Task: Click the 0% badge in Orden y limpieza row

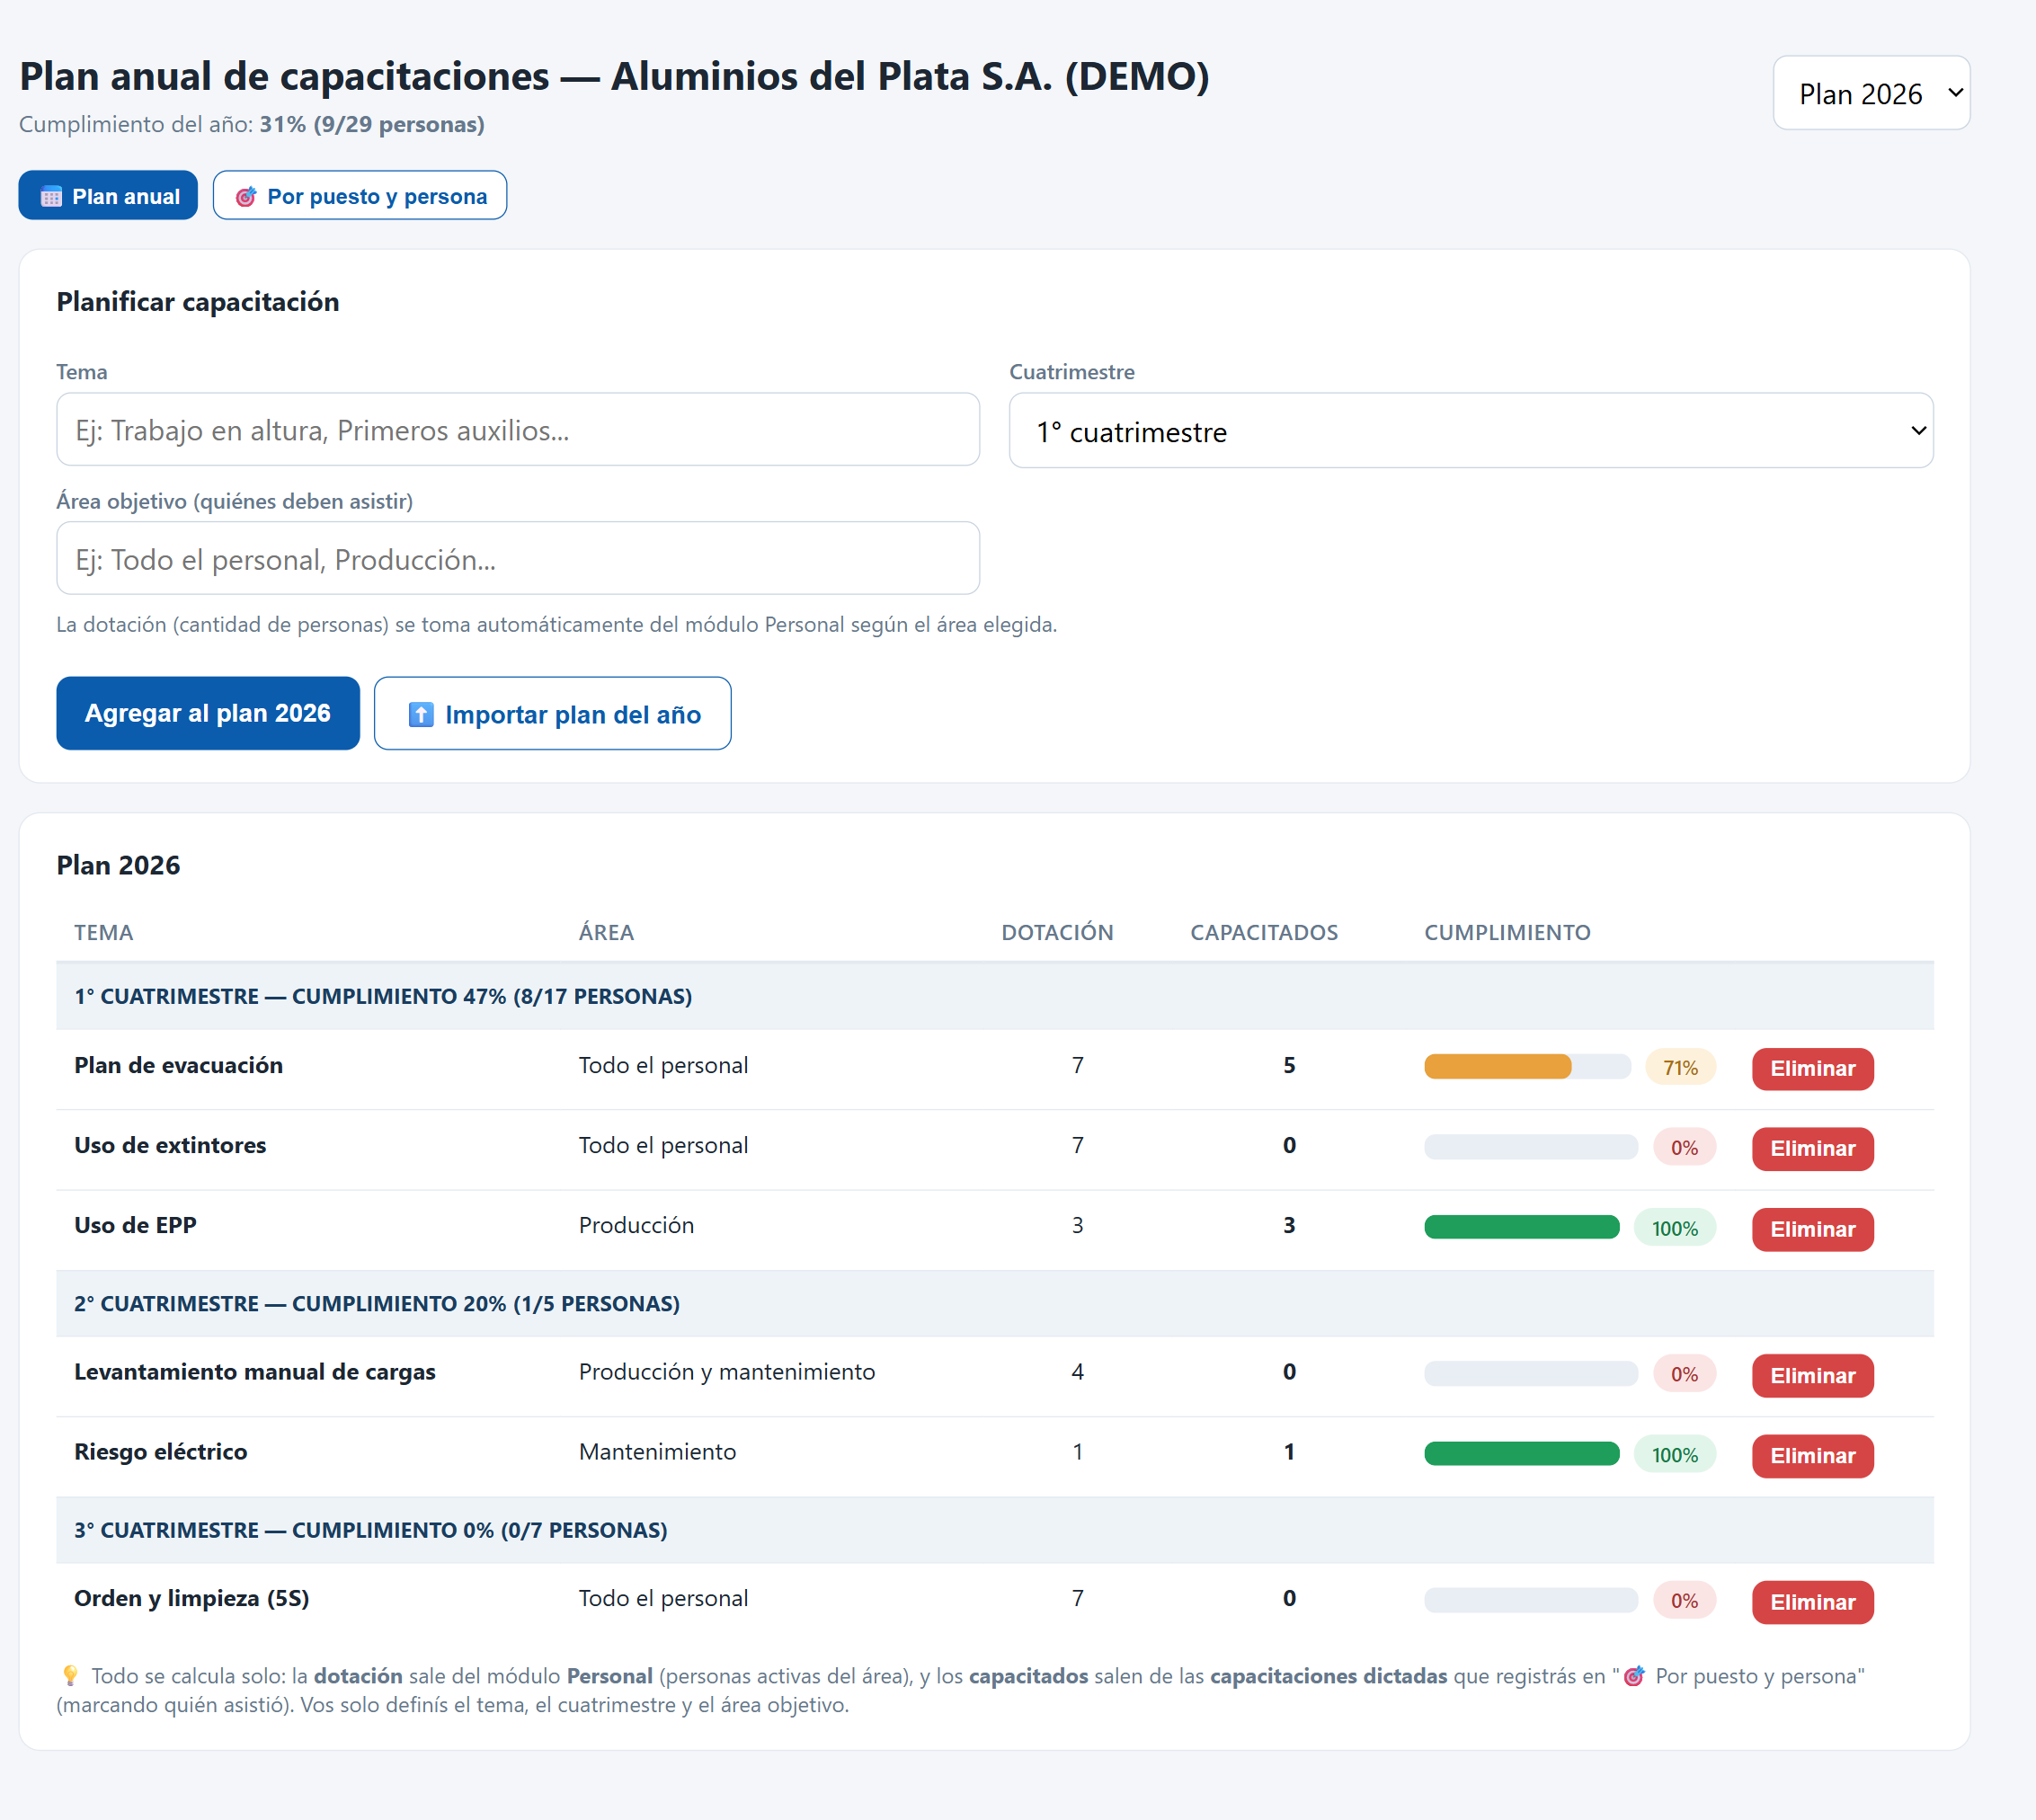Action: (1685, 1601)
